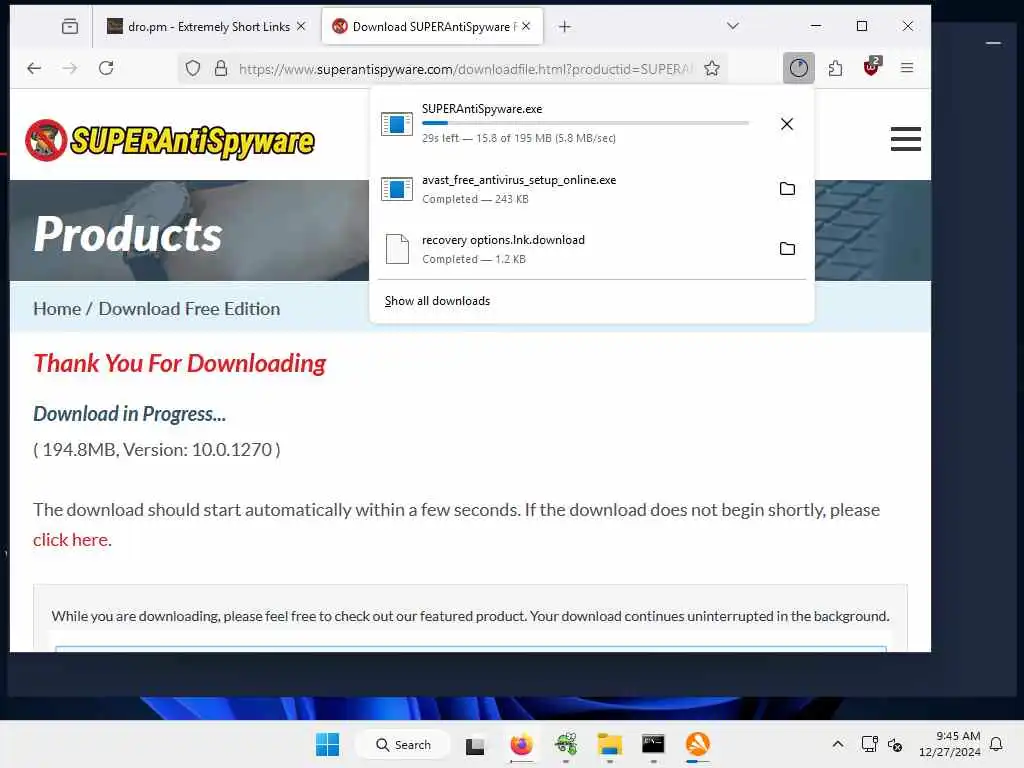Toggle the downloads panel toolbar button
The height and width of the screenshot is (768, 1024).
coord(799,68)
